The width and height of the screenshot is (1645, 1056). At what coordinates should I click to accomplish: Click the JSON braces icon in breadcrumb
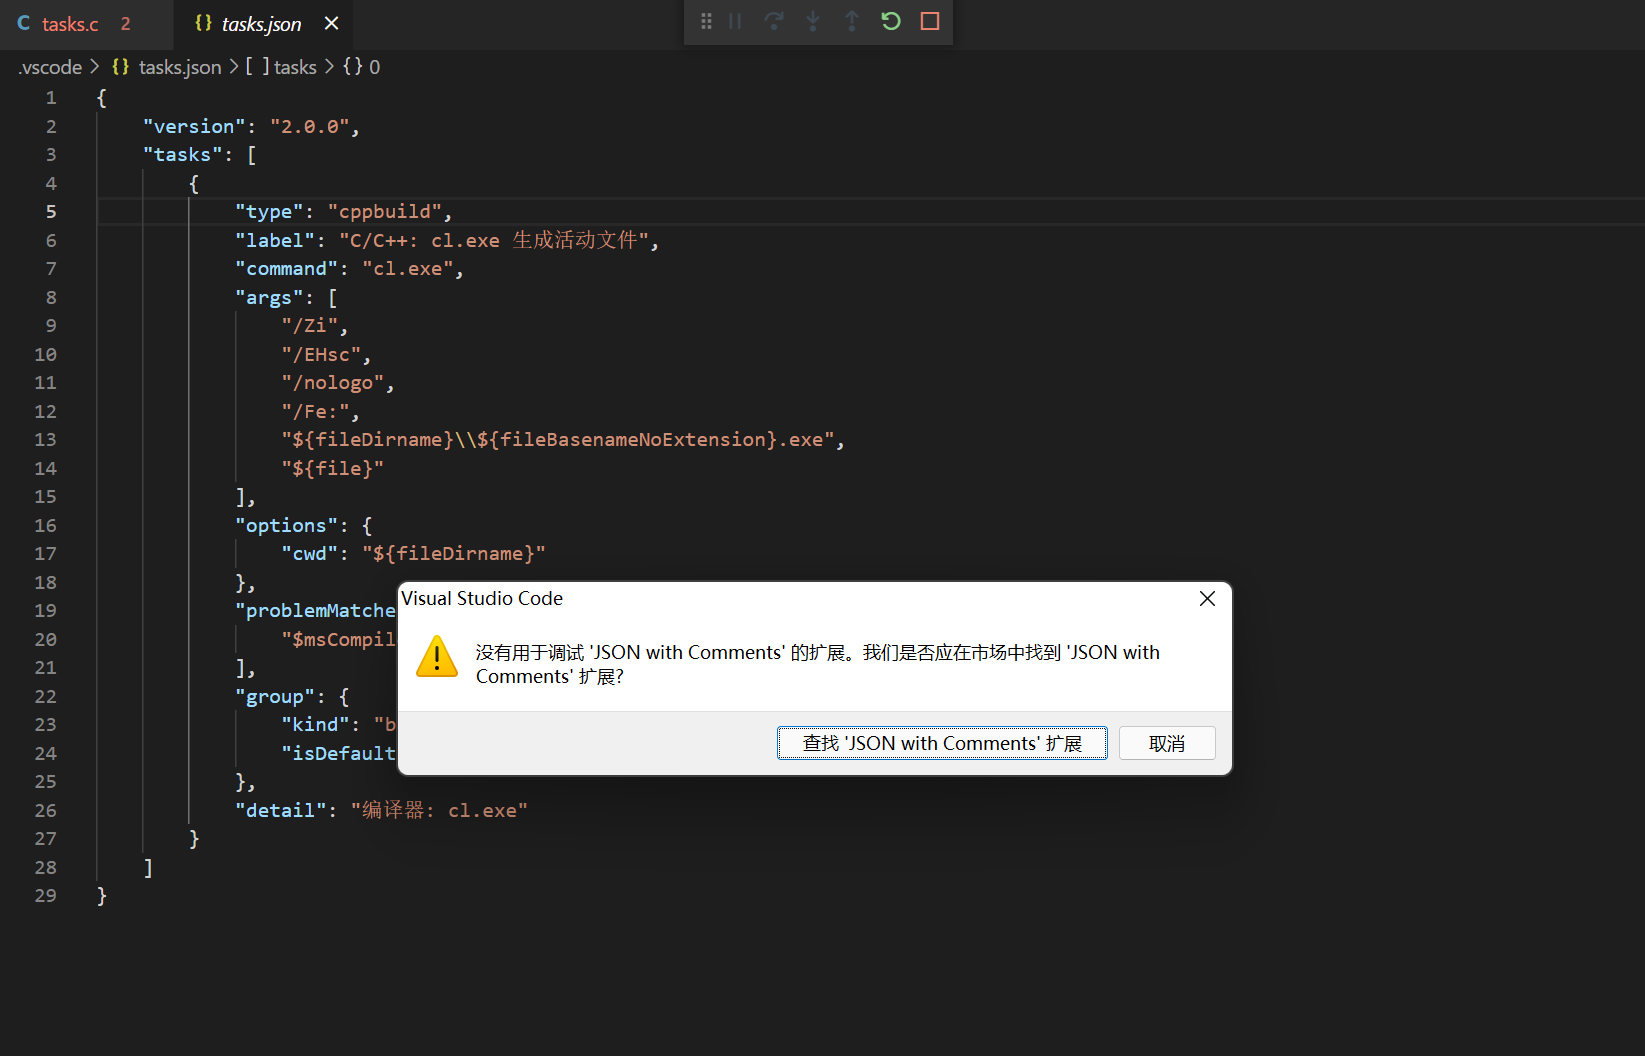pyautogui.click(x=121, y=67)
